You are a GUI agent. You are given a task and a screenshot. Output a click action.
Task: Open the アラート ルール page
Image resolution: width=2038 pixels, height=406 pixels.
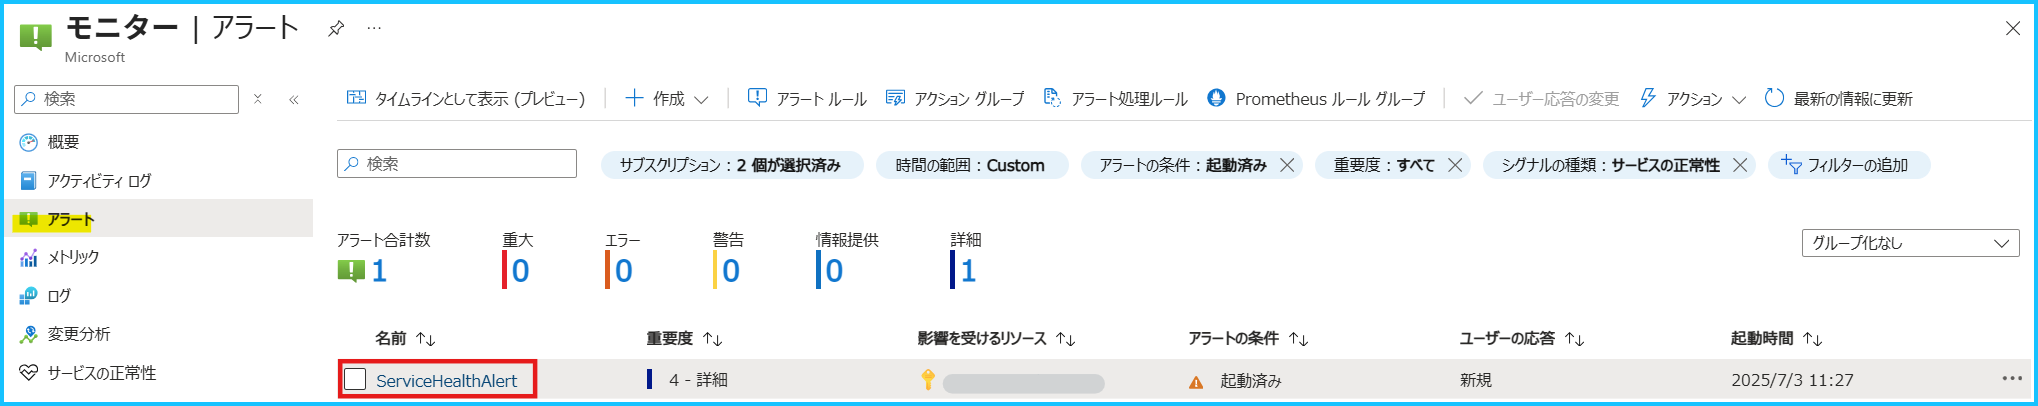(x=807, y=98)
